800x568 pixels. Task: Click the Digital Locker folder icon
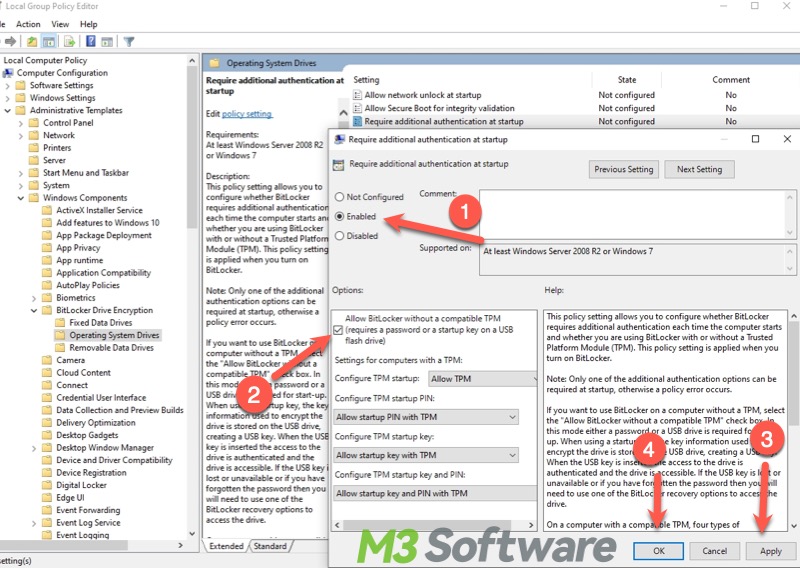point(47,485)
